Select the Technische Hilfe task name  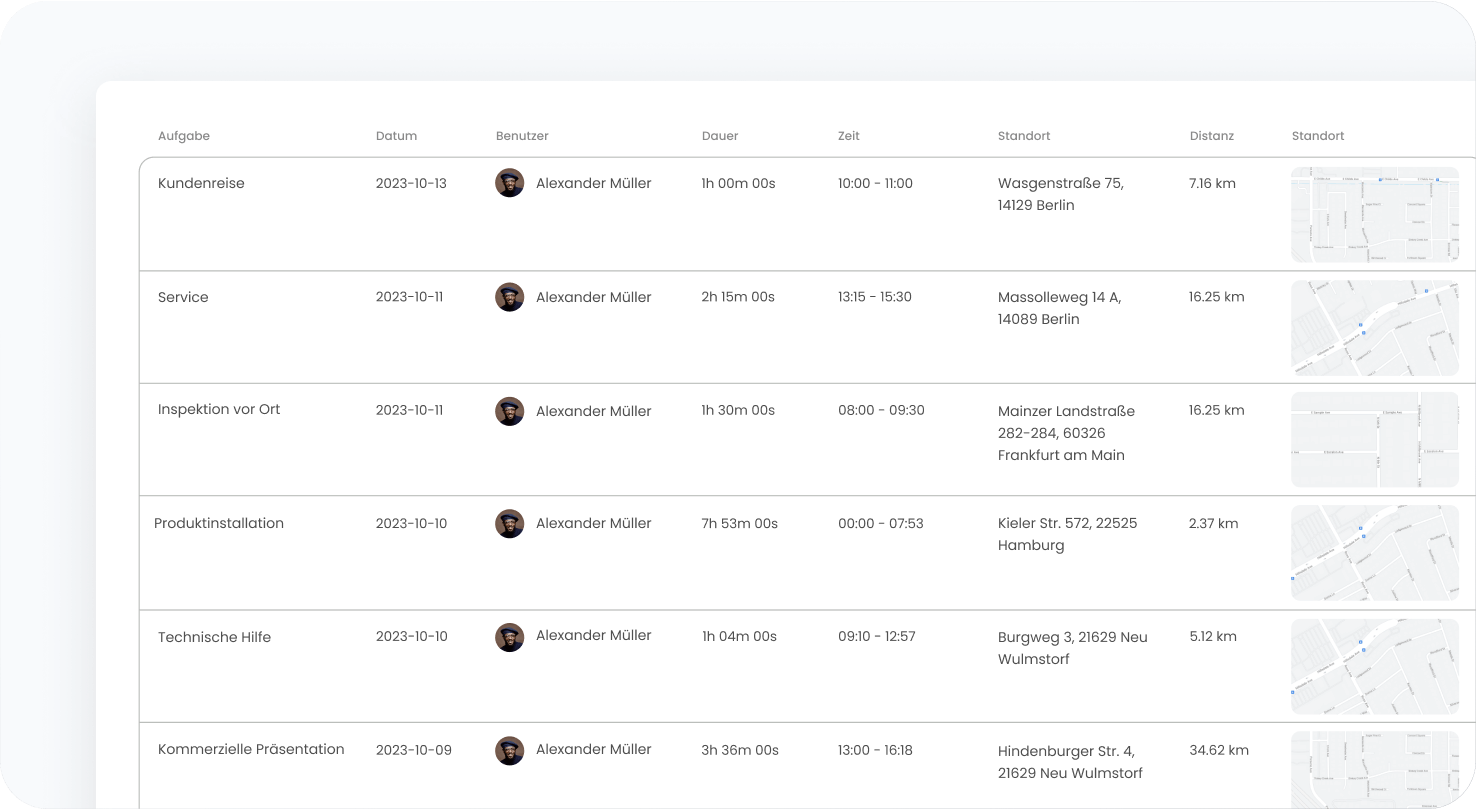tap(214, 638)
